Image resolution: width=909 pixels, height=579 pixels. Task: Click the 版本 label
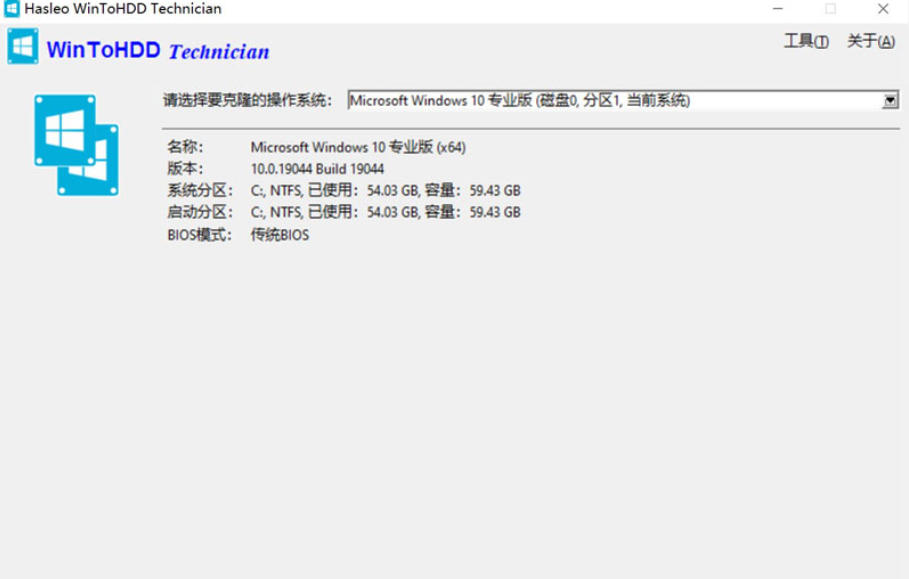coord(186,169)
